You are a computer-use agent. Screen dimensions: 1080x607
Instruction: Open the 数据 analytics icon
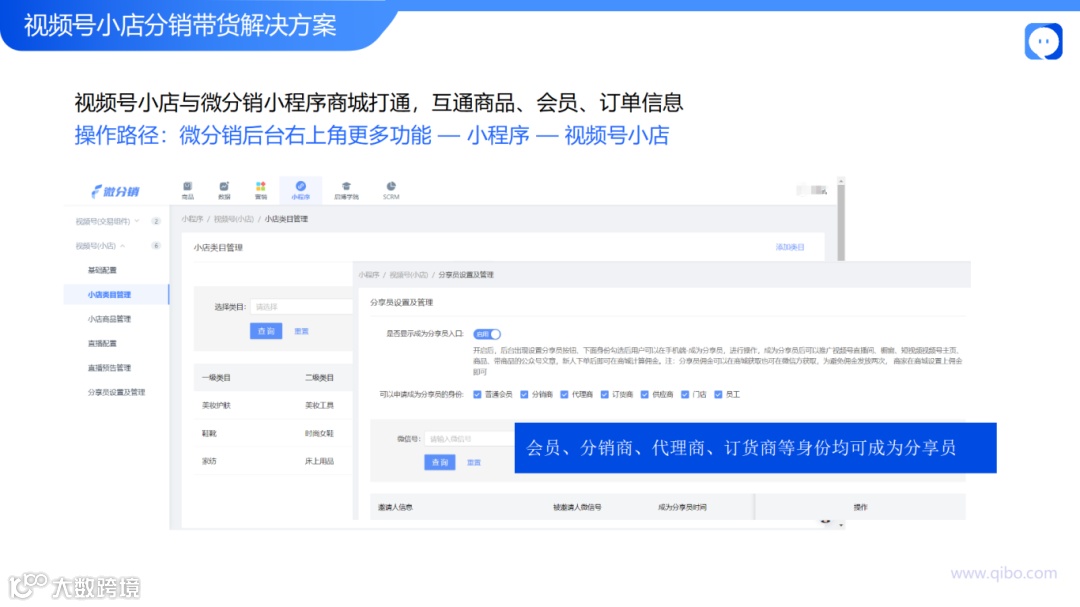coord(224,190)
